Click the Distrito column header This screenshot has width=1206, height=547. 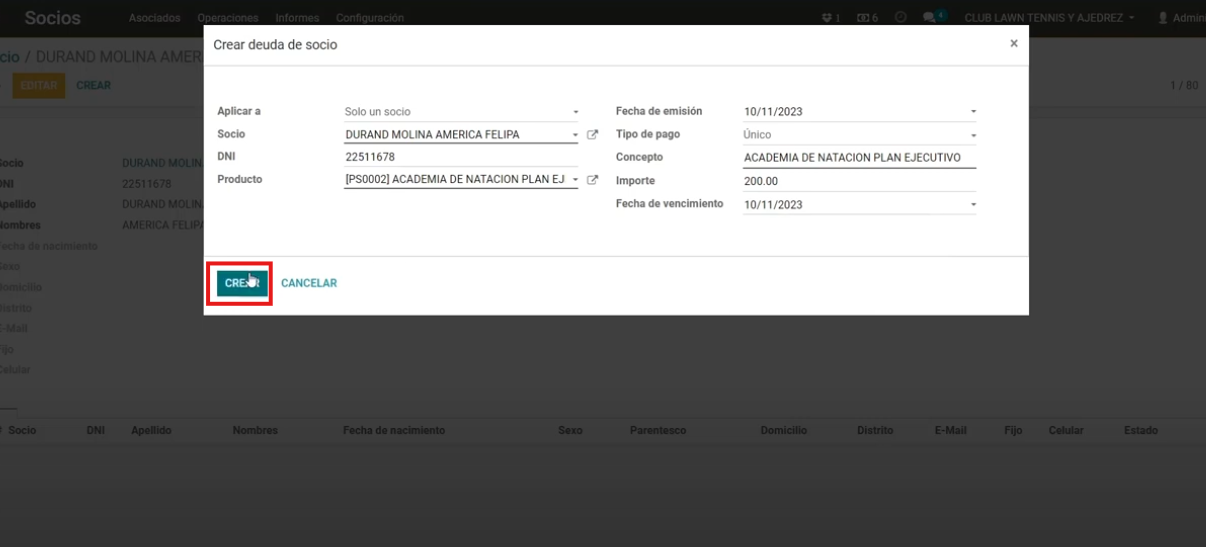tap(875, 430)
